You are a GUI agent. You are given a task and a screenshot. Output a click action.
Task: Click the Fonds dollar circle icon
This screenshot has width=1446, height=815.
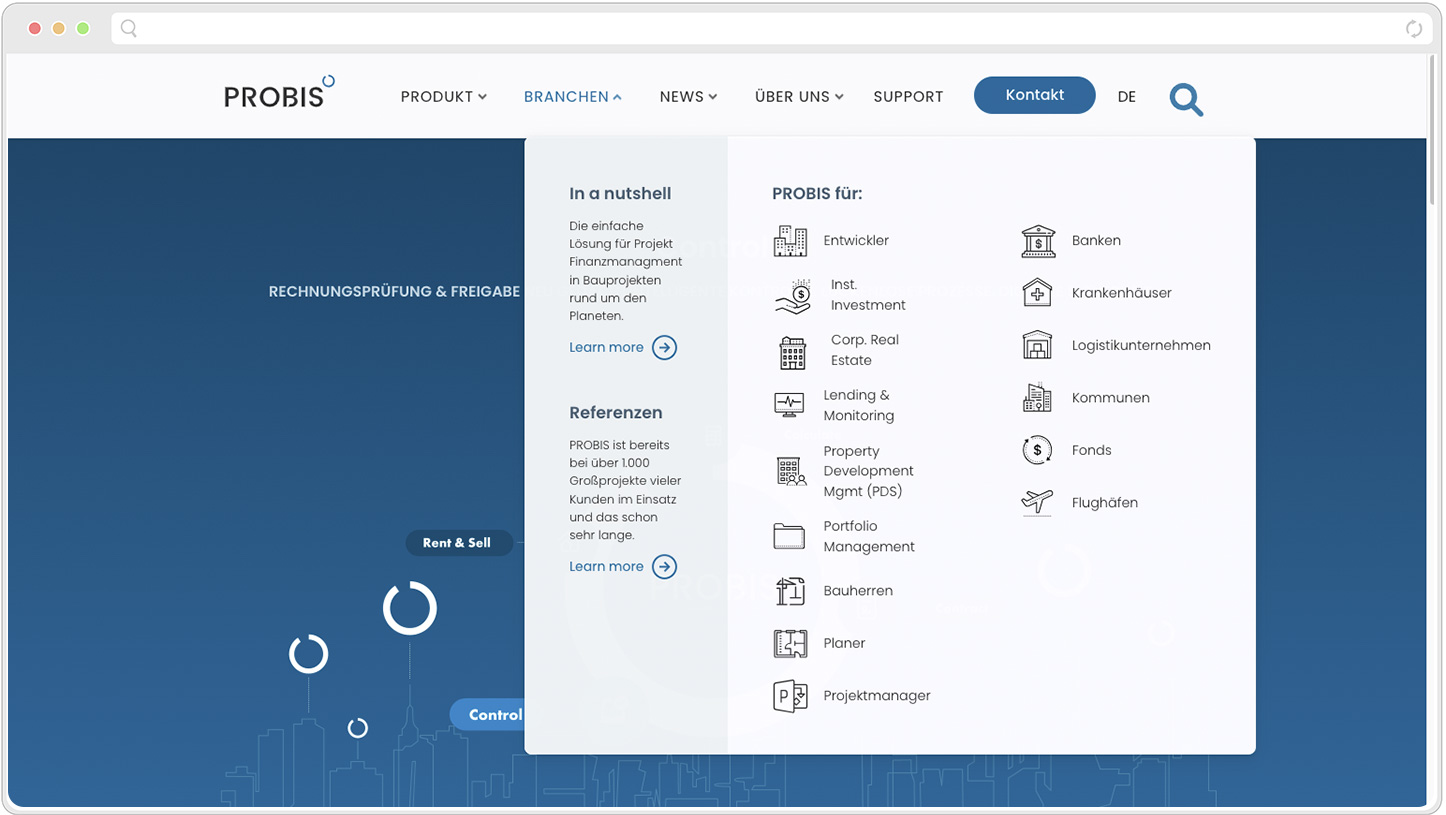(x=1038, y=450)
